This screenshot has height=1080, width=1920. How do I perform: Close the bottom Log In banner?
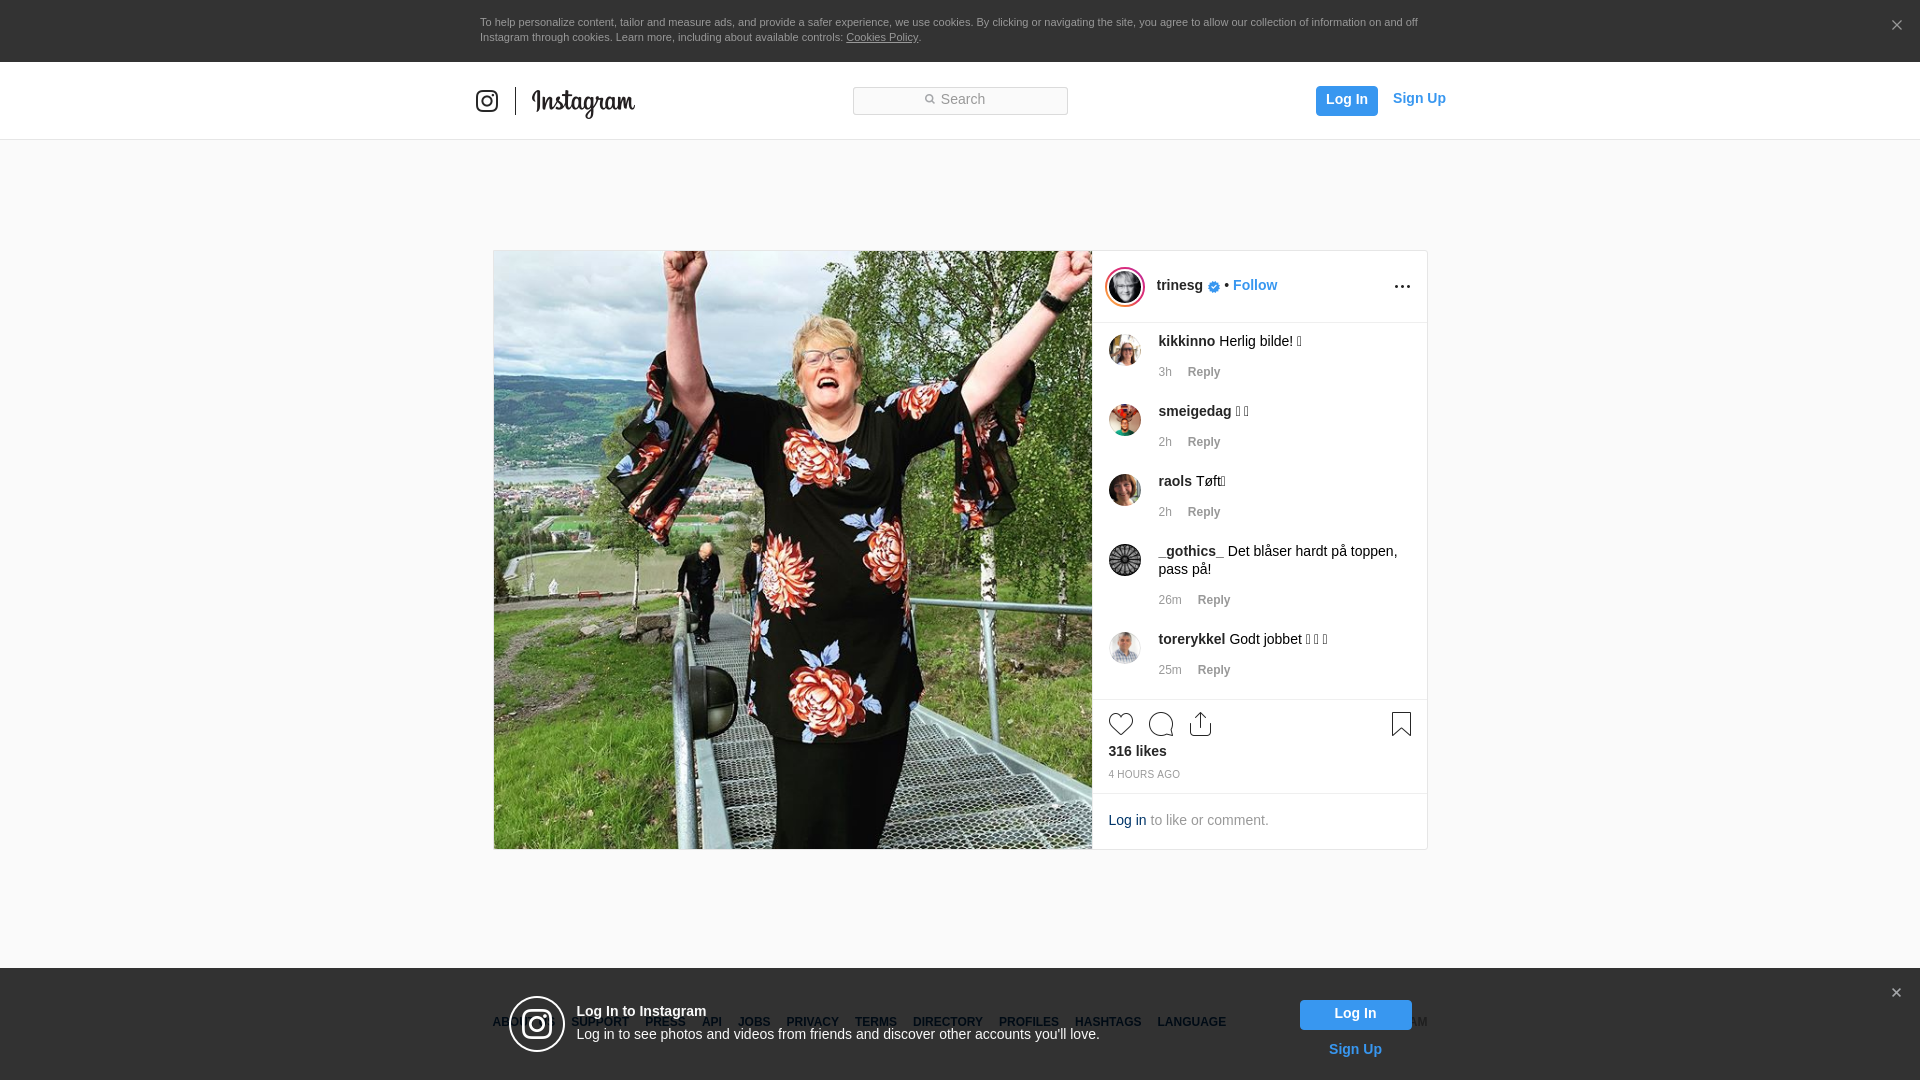(x=1896, y=993)
